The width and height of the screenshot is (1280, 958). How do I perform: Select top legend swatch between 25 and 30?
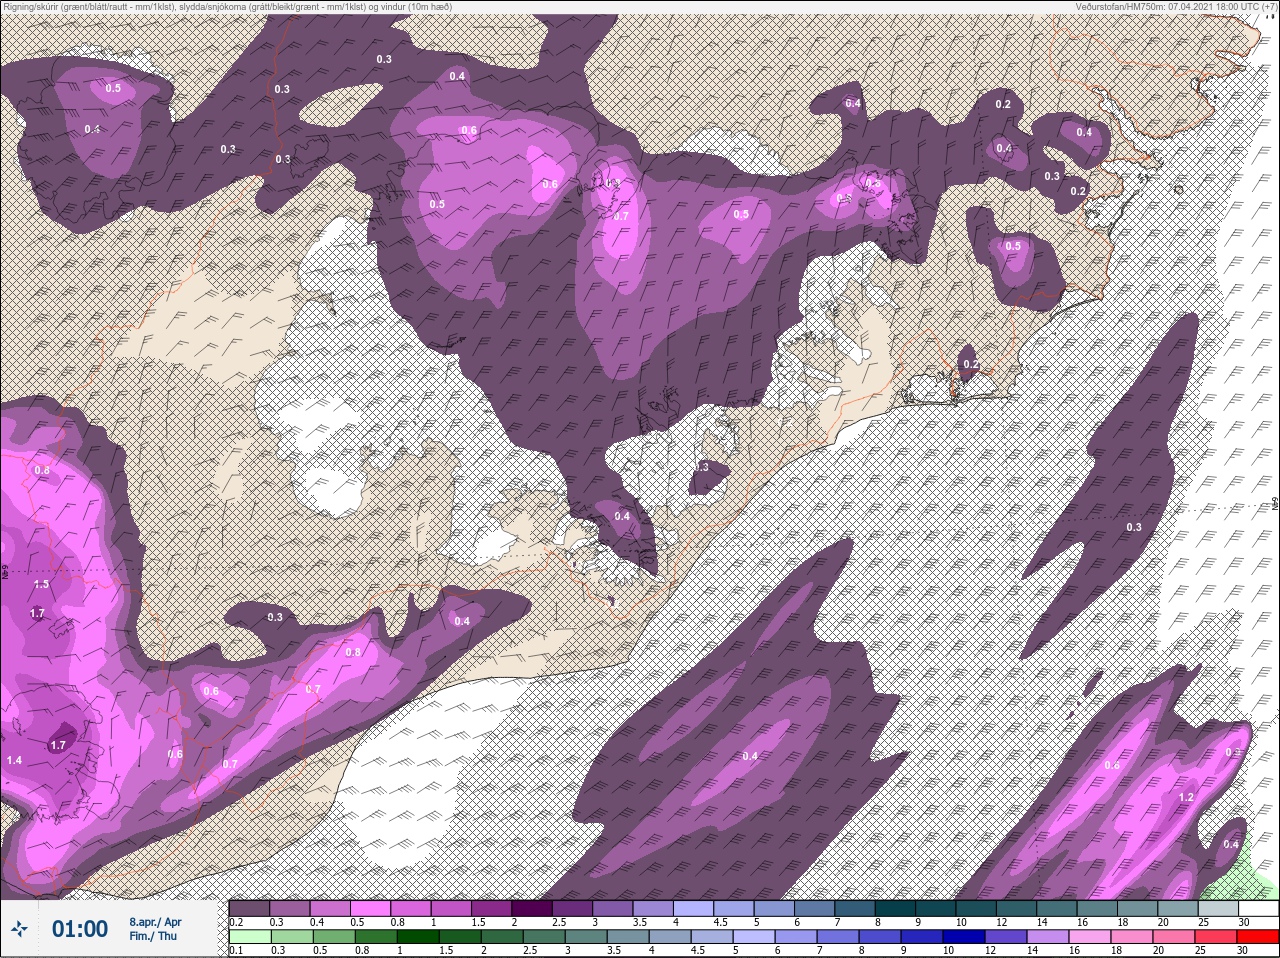(1217, 908)
